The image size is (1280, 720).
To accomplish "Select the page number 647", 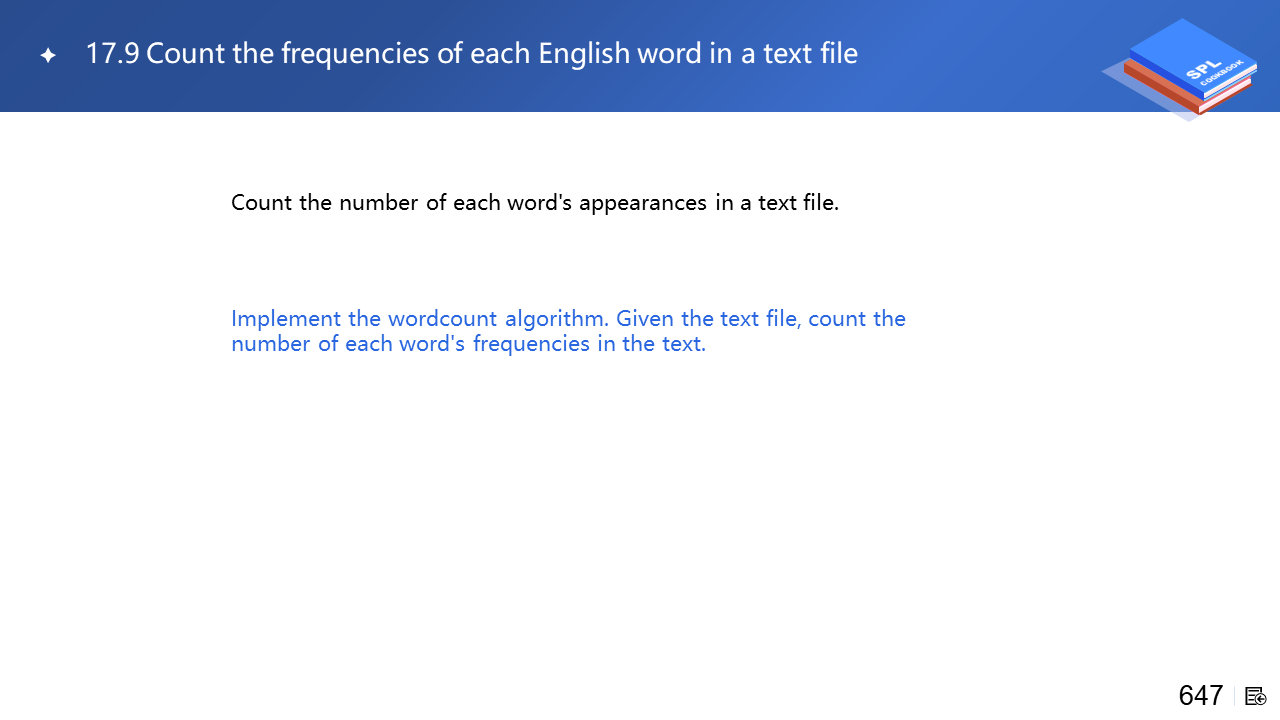I will point(1200,695).
